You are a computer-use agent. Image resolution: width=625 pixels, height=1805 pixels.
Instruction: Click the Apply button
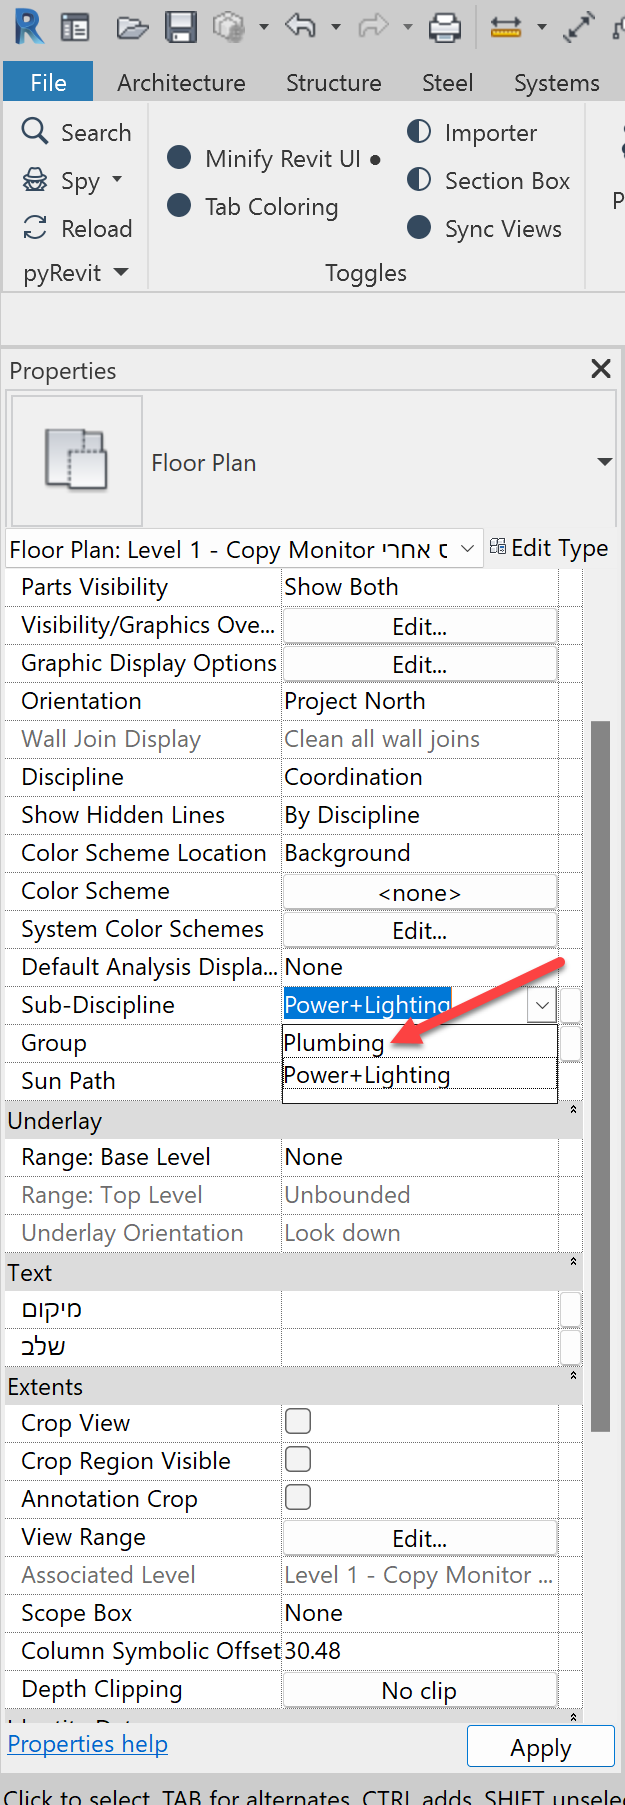click(x=540, y=1747)
